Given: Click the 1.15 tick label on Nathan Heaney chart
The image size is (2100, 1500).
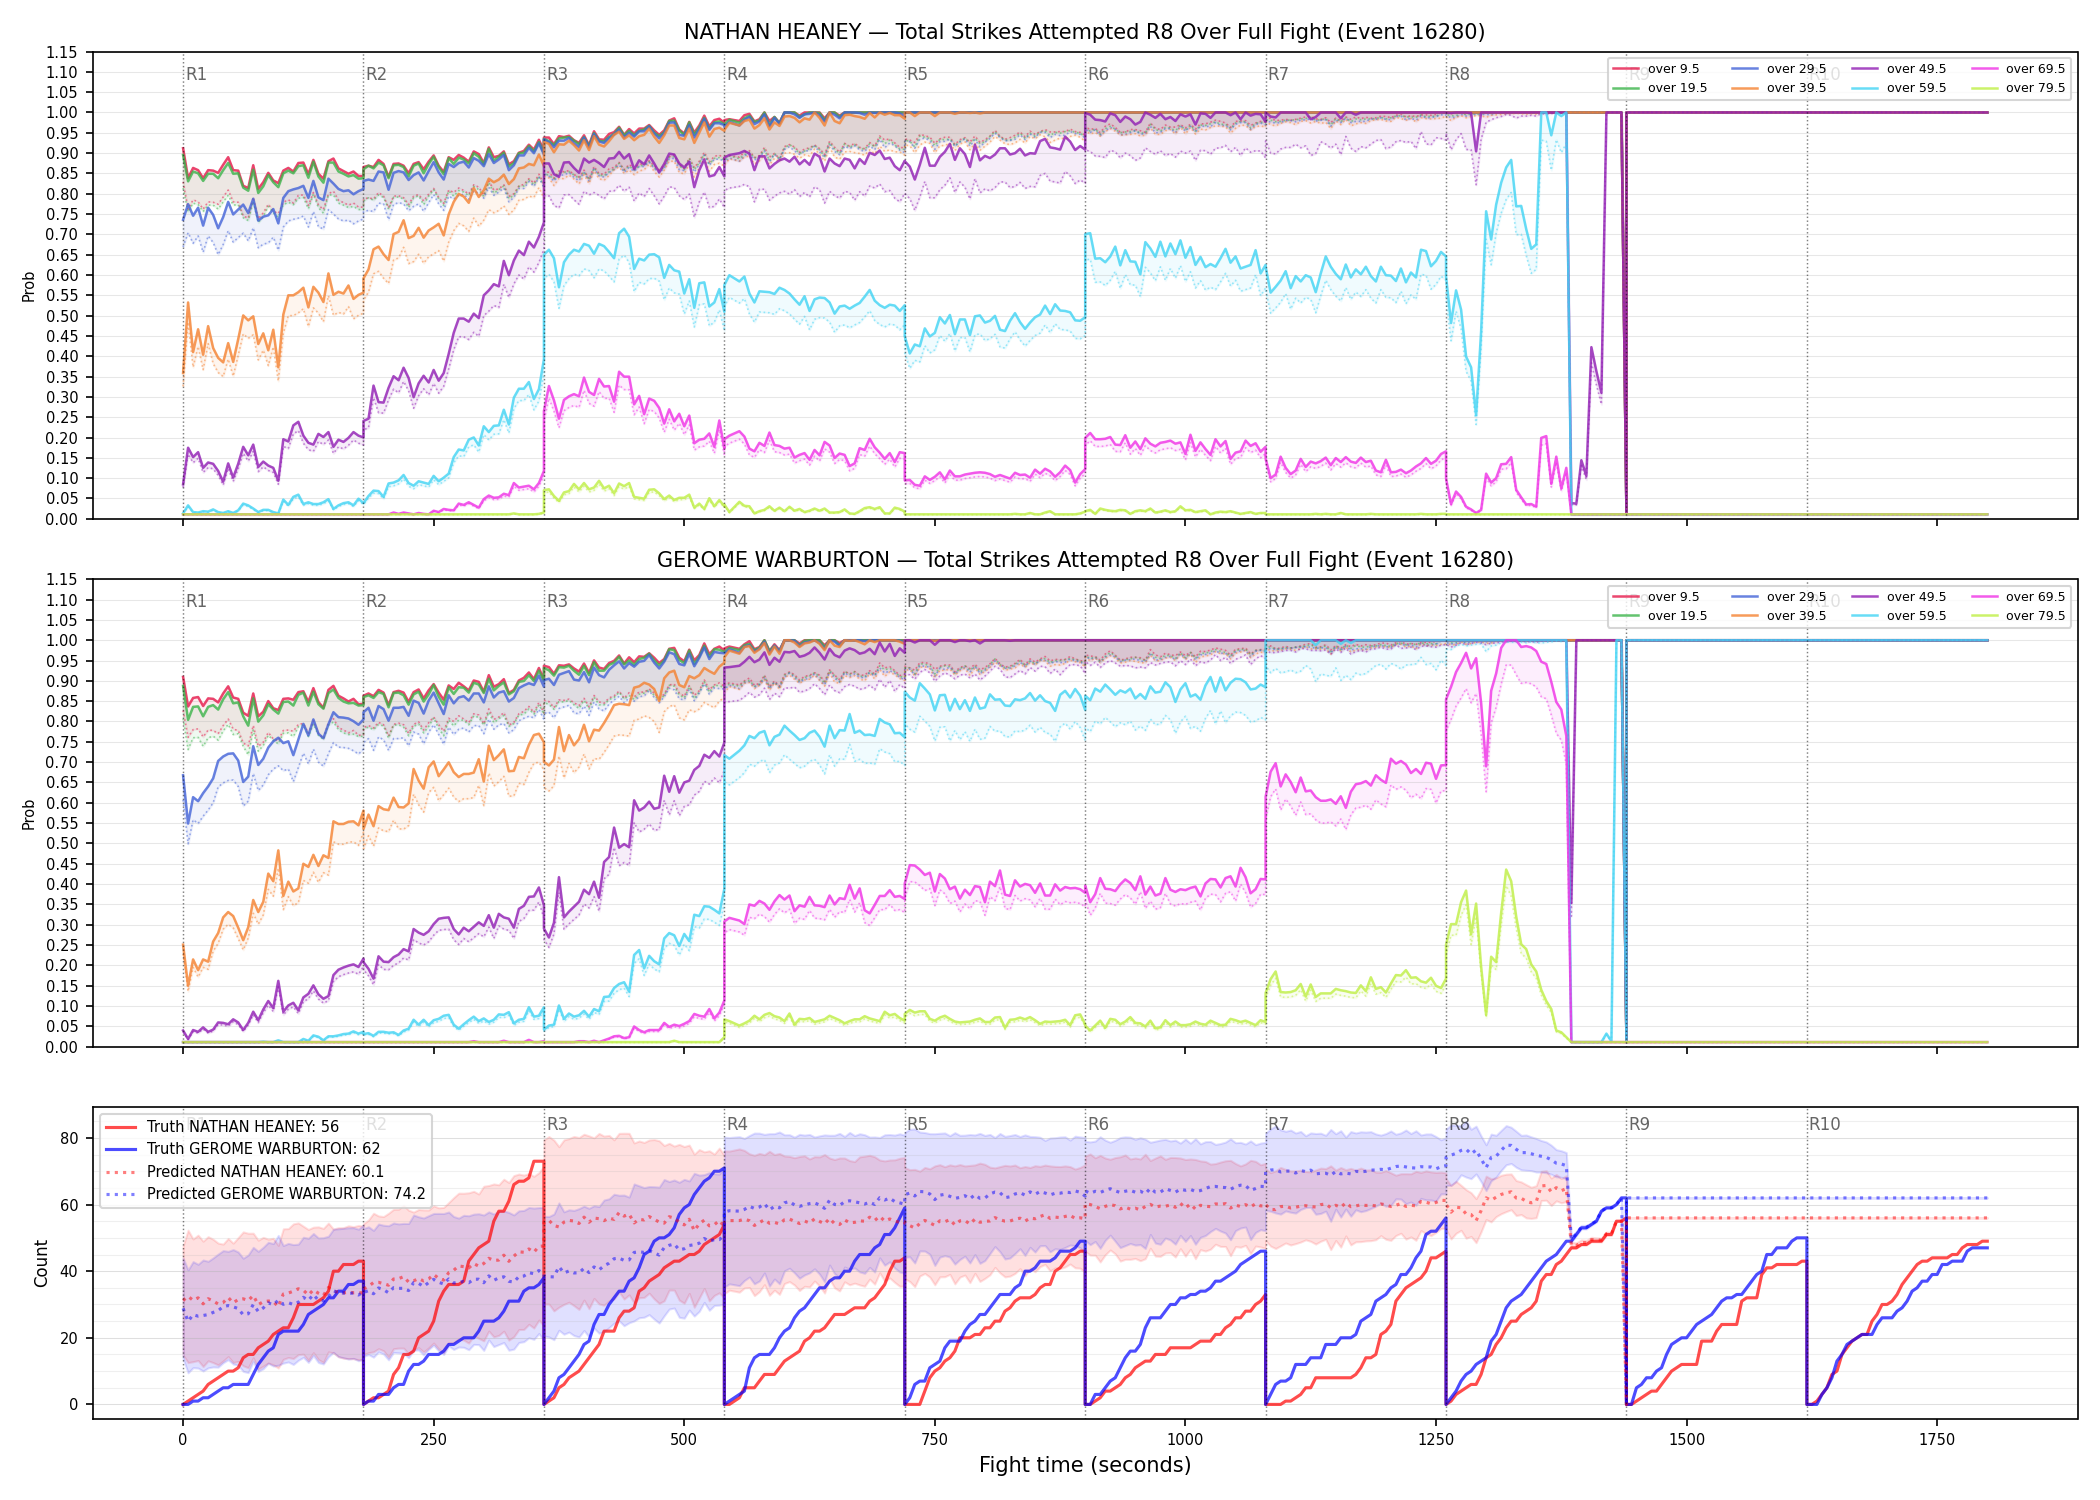Looking at the screenshot, I should click(x=61, y=52).
